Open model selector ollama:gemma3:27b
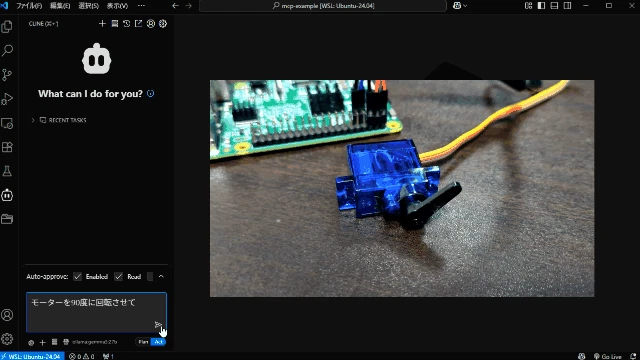Screen dimensions: 640x360 click(94, 342)
